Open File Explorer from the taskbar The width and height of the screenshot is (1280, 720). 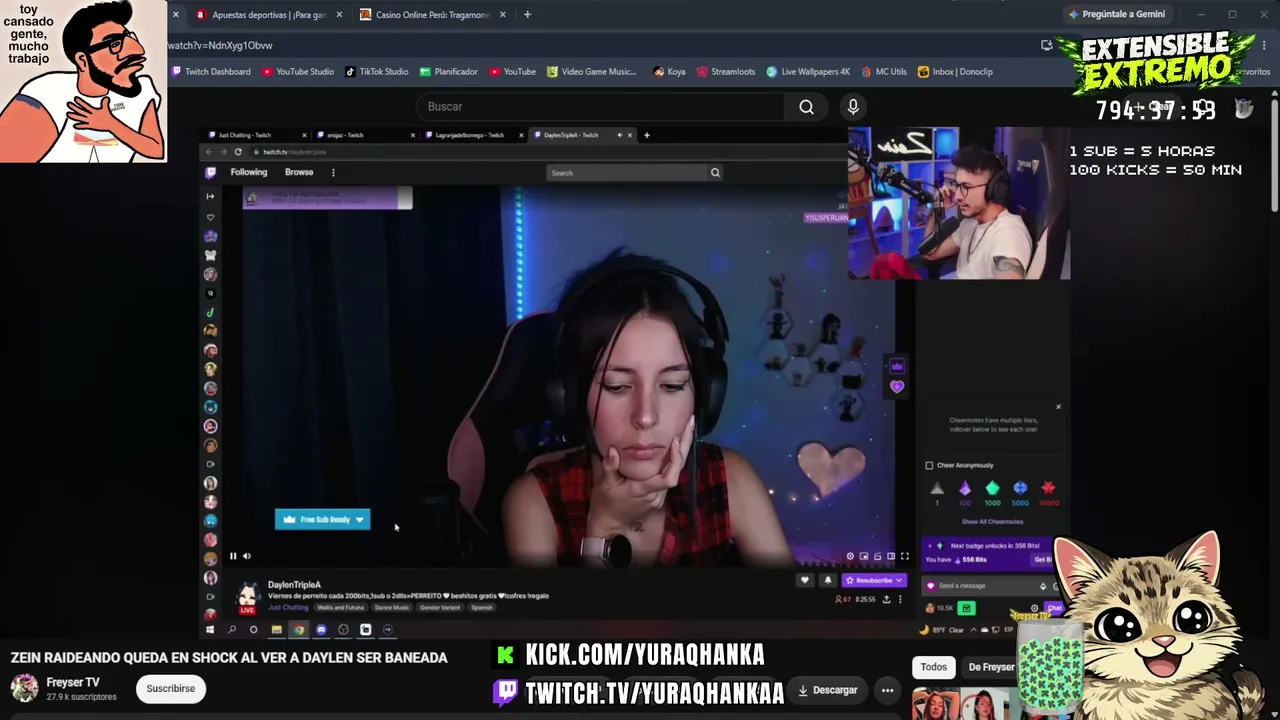point(277,630)
